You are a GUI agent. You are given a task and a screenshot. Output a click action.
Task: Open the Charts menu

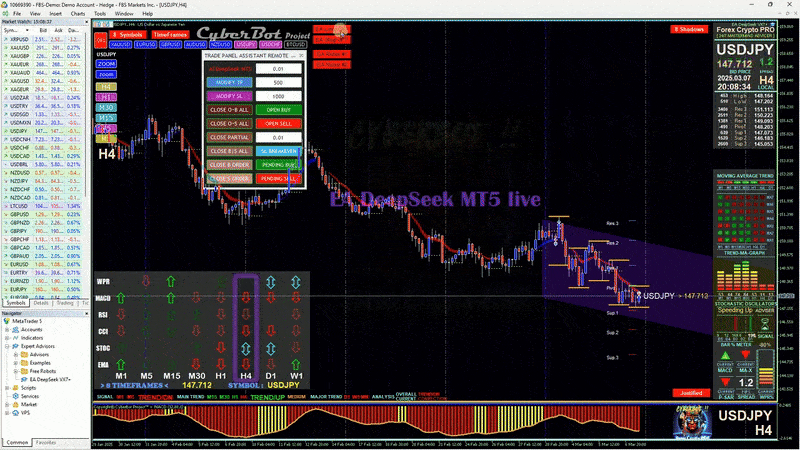pyautogui.click(x=78, y=13)
